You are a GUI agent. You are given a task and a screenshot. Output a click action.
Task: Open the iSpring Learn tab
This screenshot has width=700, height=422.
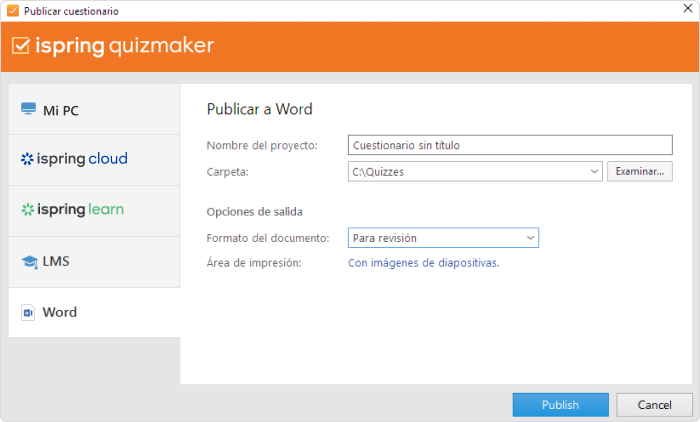94,211
